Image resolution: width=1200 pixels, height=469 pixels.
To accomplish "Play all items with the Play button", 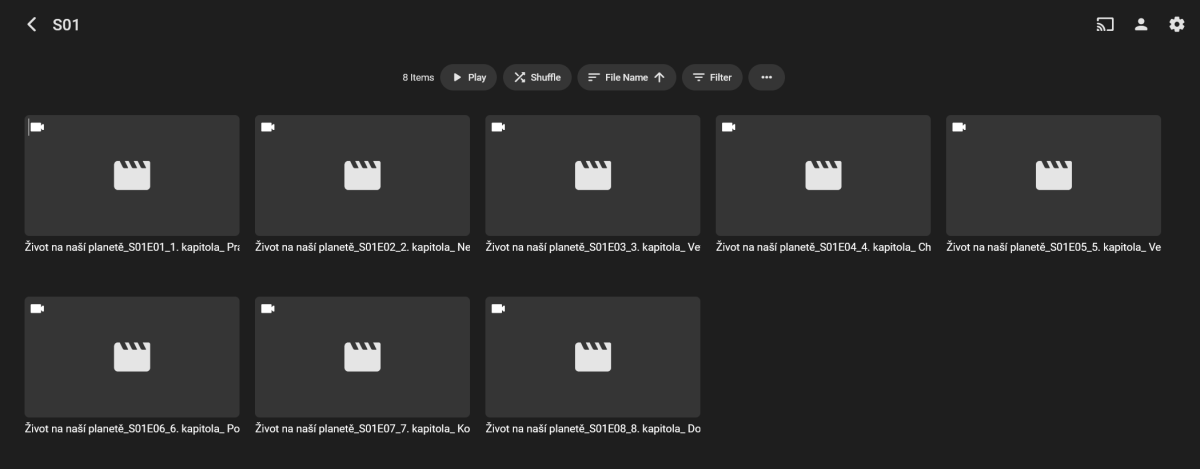I will click(x=469, y=77).
